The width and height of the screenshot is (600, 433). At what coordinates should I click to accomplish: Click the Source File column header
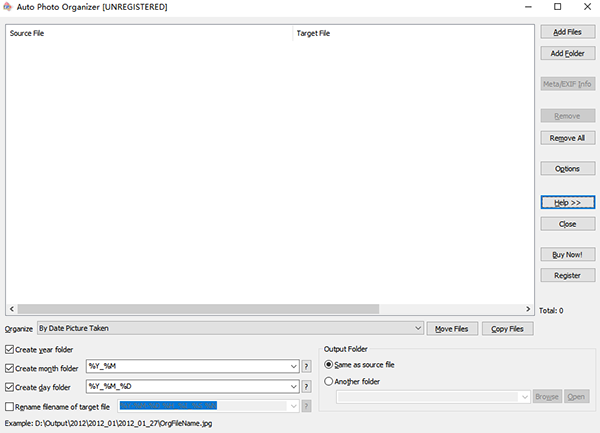(149, 33)
